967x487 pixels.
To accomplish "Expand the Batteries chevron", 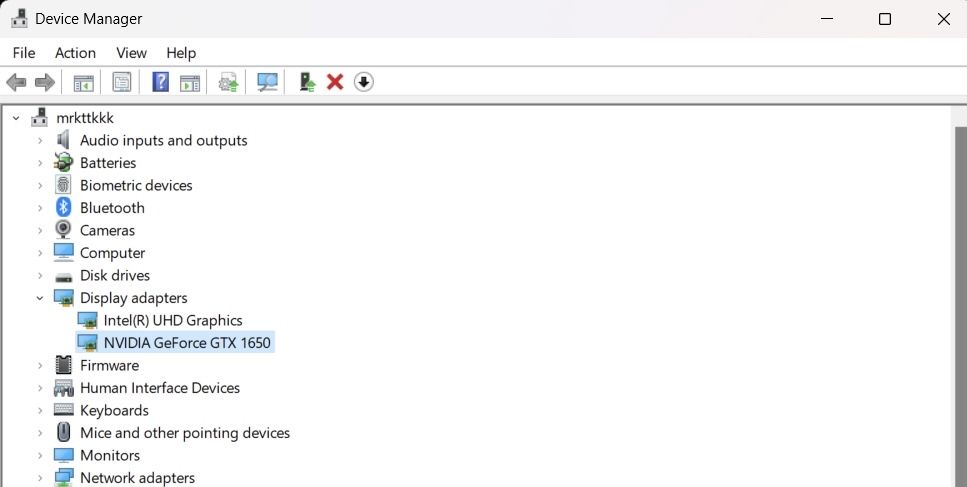I will 39,163.
